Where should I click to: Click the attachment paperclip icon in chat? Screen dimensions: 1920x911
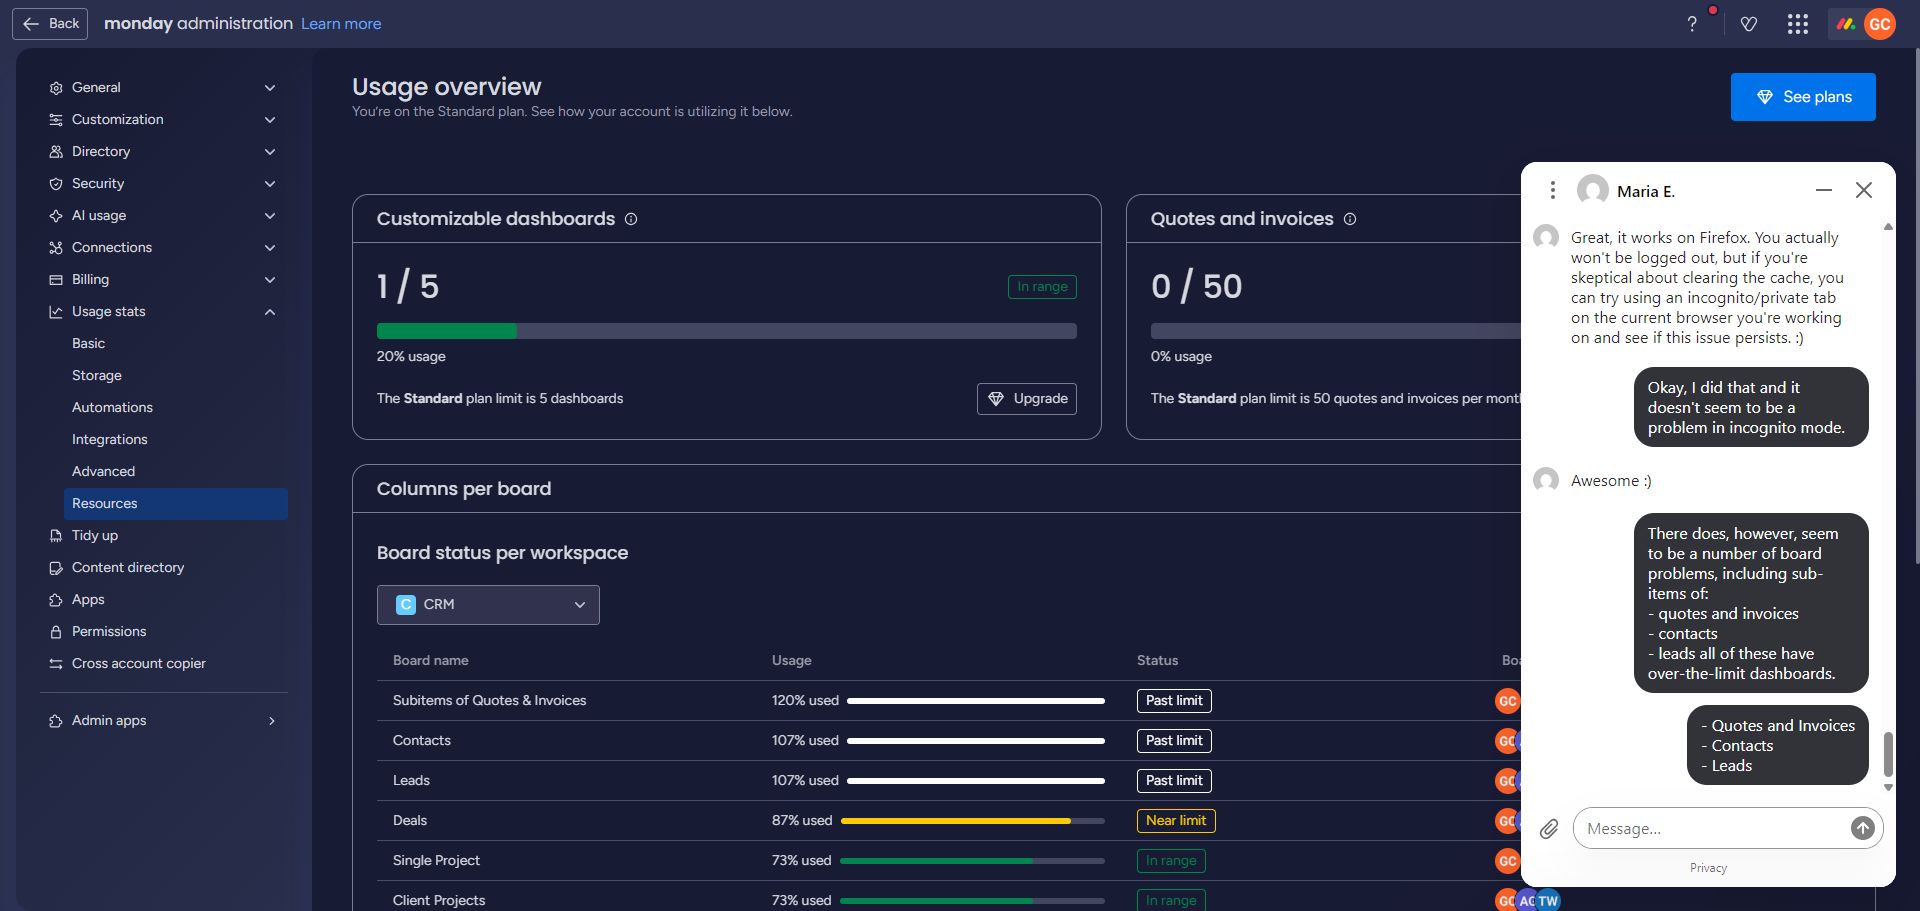point(1549,829)
